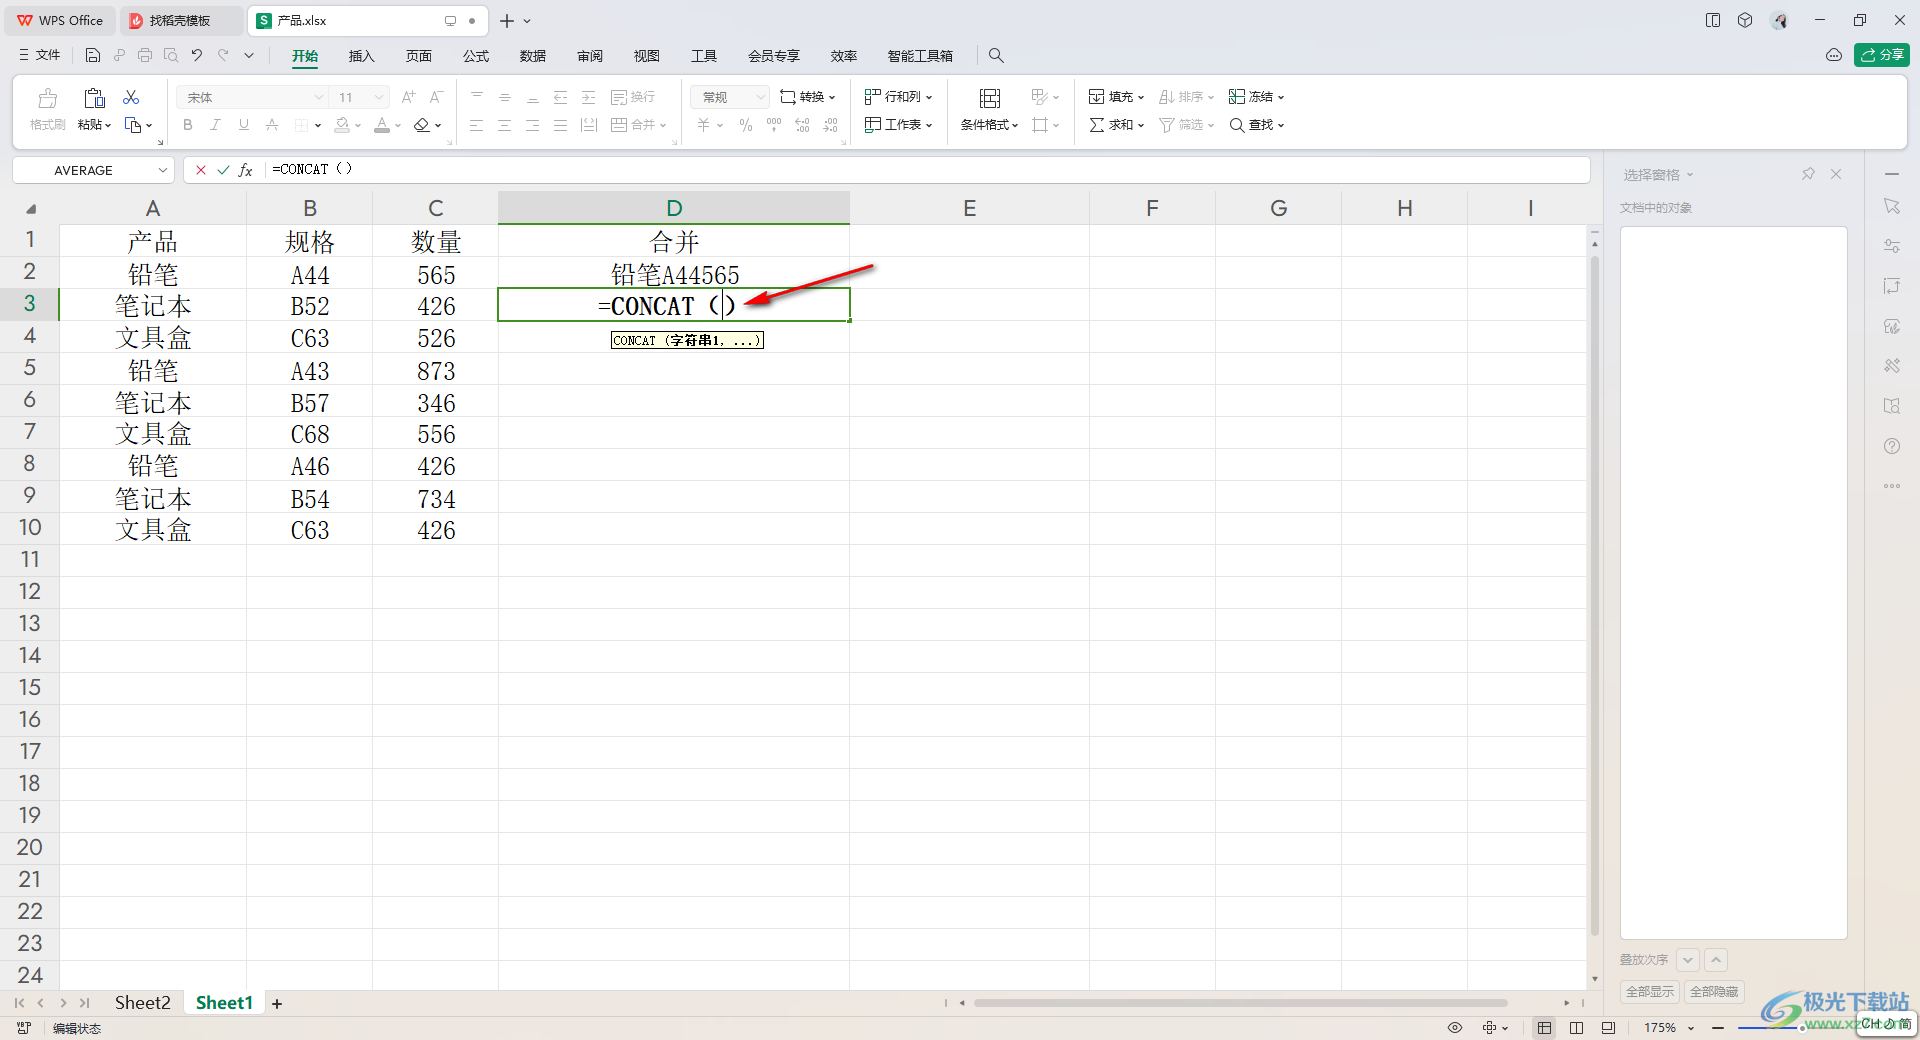Click the increase font size icon
Screen dimensions: 1920x1040
(x=408, y=97)
